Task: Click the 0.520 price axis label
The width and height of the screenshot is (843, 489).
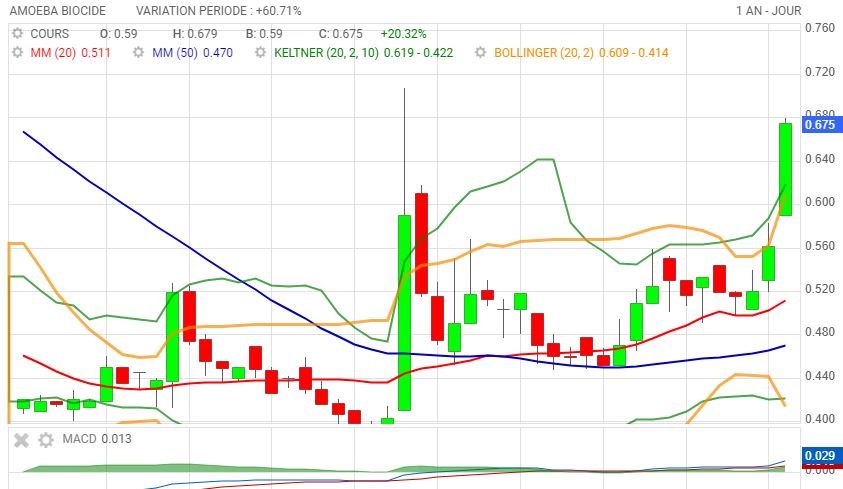Action: tap(820, 289)
